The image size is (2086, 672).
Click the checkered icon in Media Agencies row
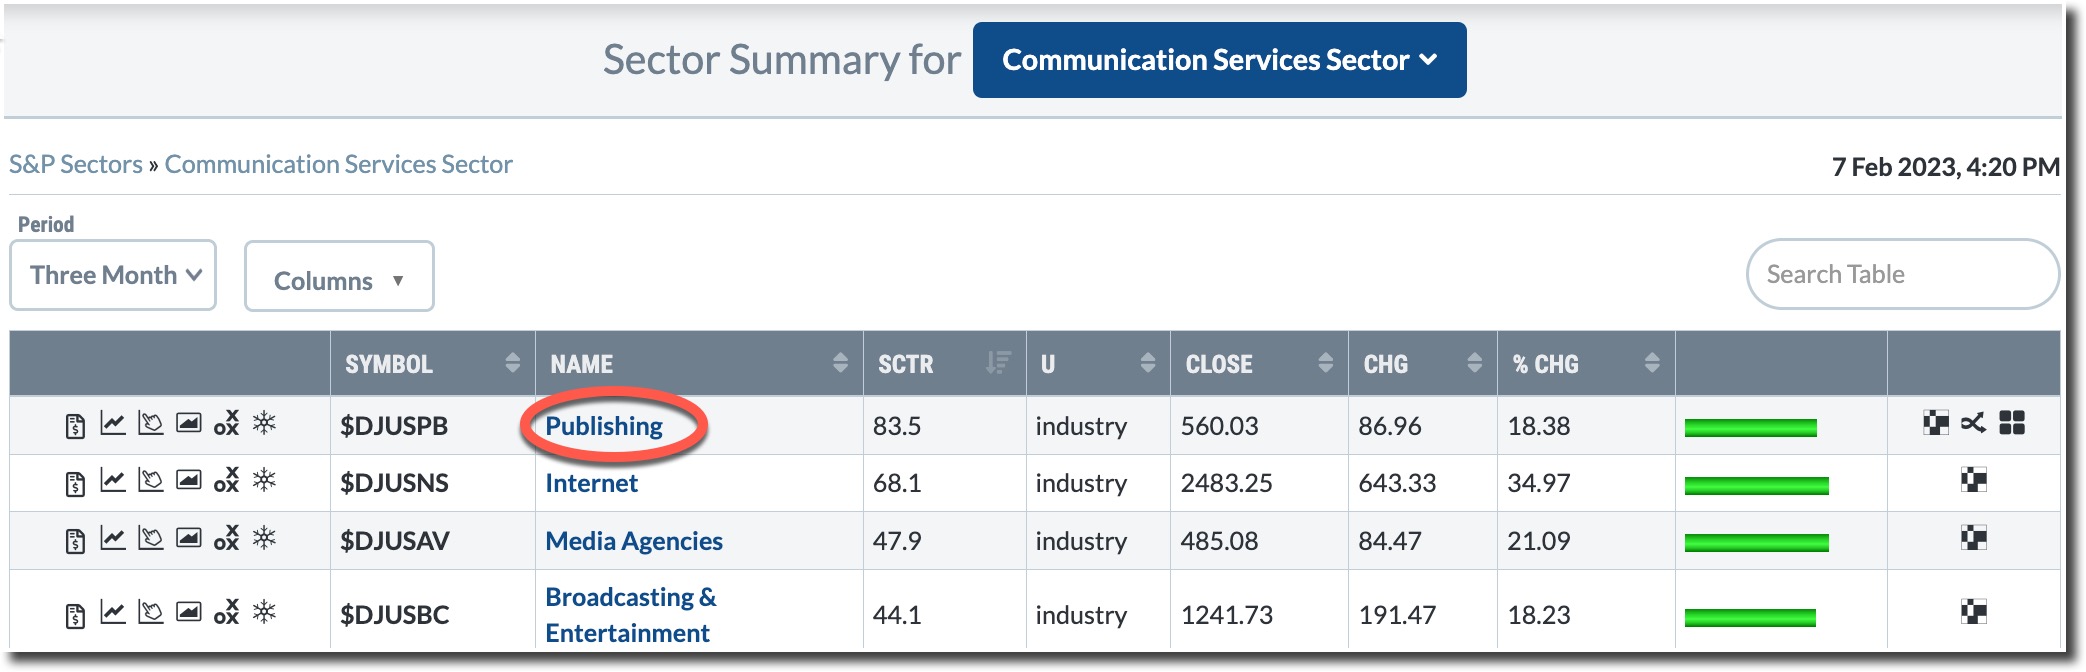click(x=1973, y=539)
